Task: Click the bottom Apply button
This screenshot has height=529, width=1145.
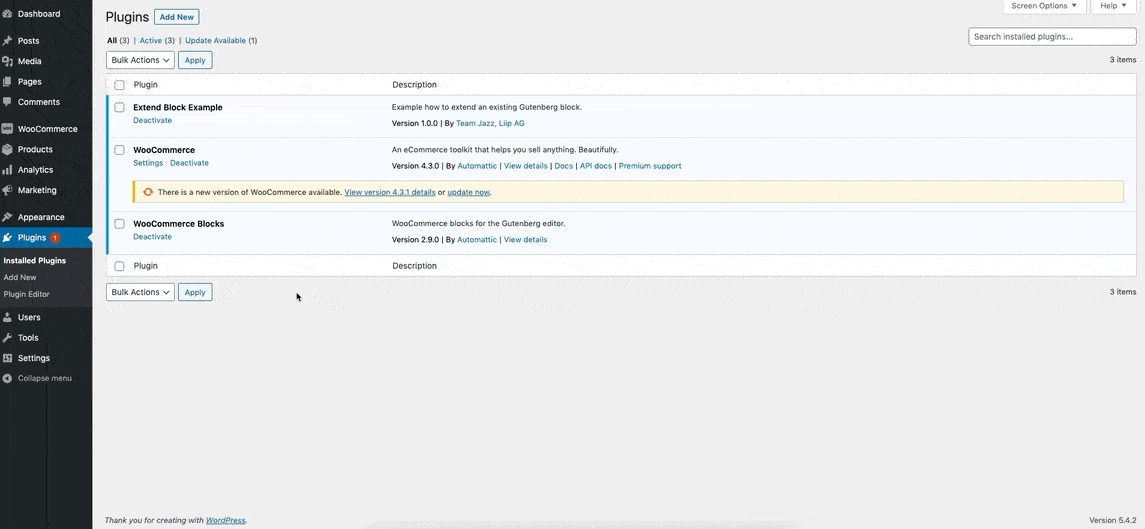Action: [195, 292]
